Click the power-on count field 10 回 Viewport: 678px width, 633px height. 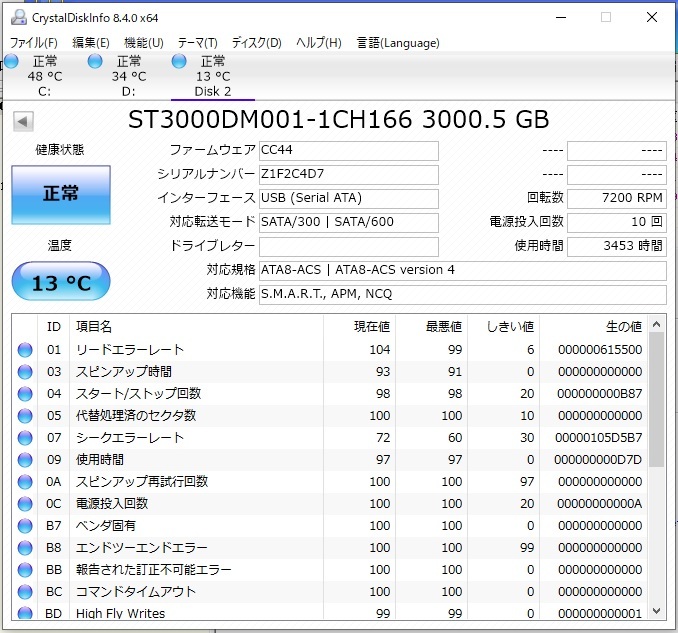[617, 223]
